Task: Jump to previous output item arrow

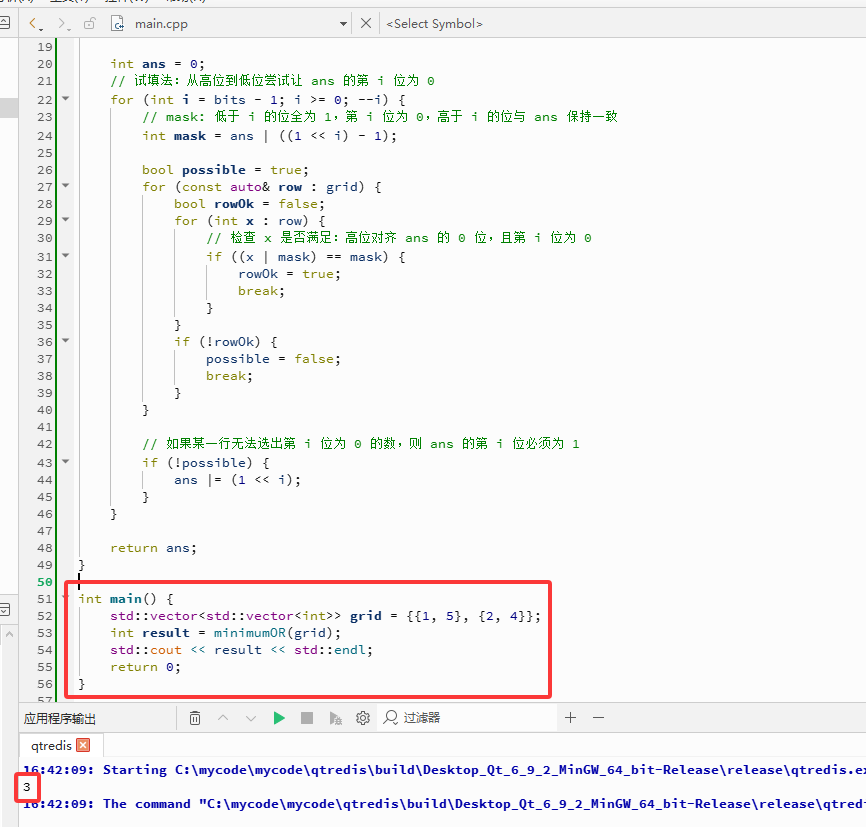Action: tap(223, 718)
